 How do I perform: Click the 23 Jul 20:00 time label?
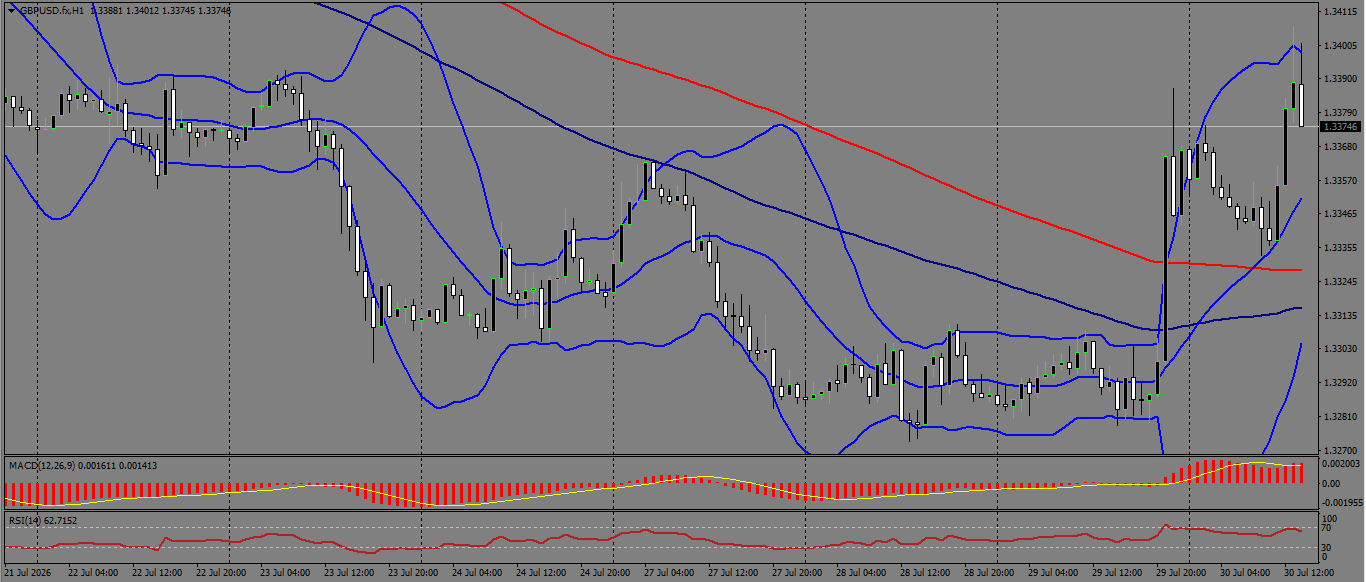pyautogui.click(x=414, y=574)
